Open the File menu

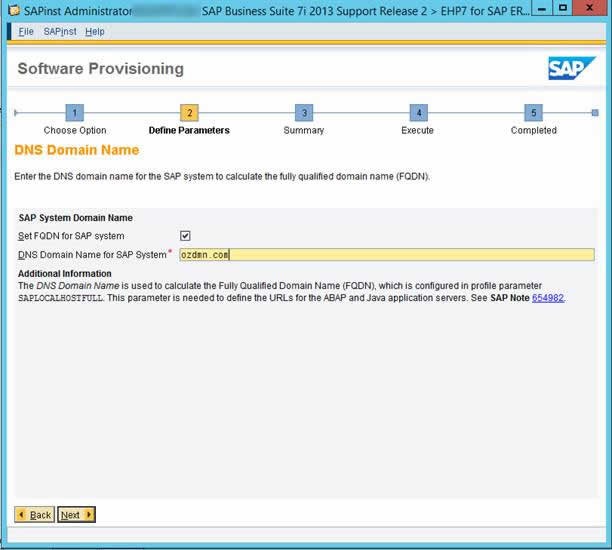click(x=26, y=32)
